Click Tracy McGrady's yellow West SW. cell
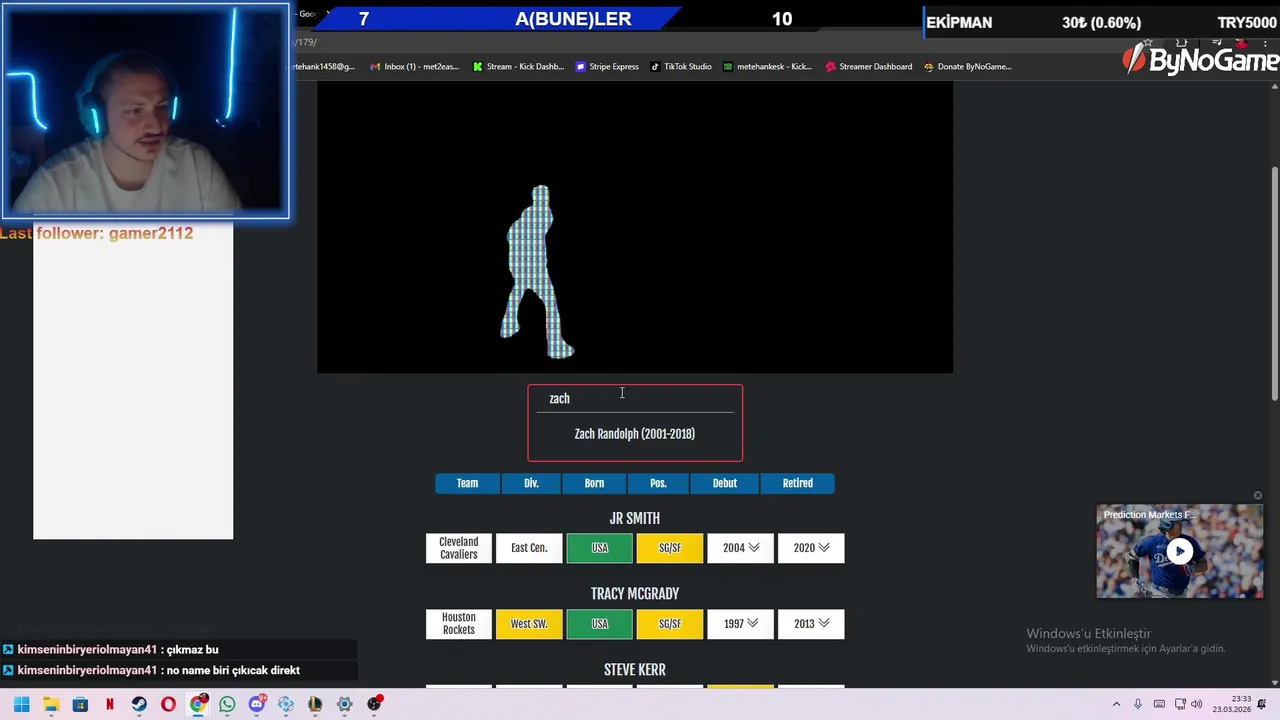 click(x=529, y=624)
